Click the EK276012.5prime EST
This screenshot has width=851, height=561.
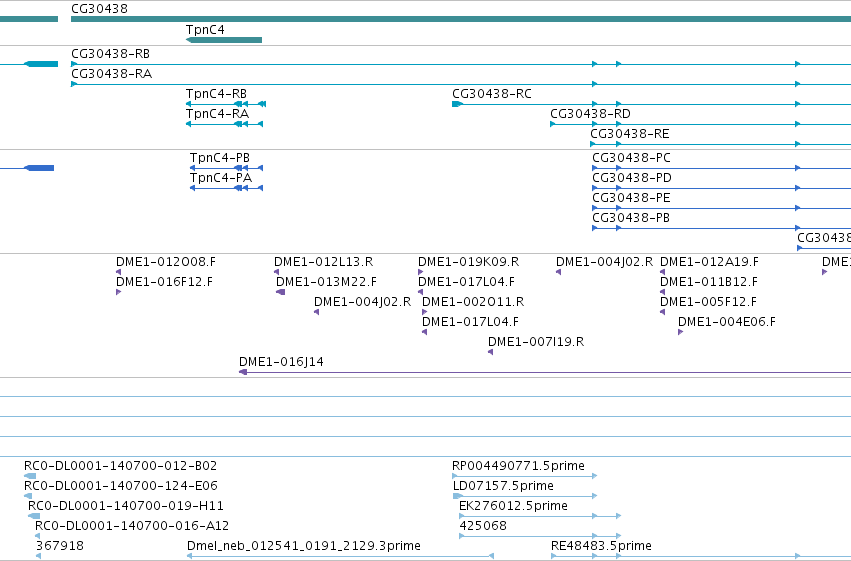pyautogui.click(x=540, y=516)
